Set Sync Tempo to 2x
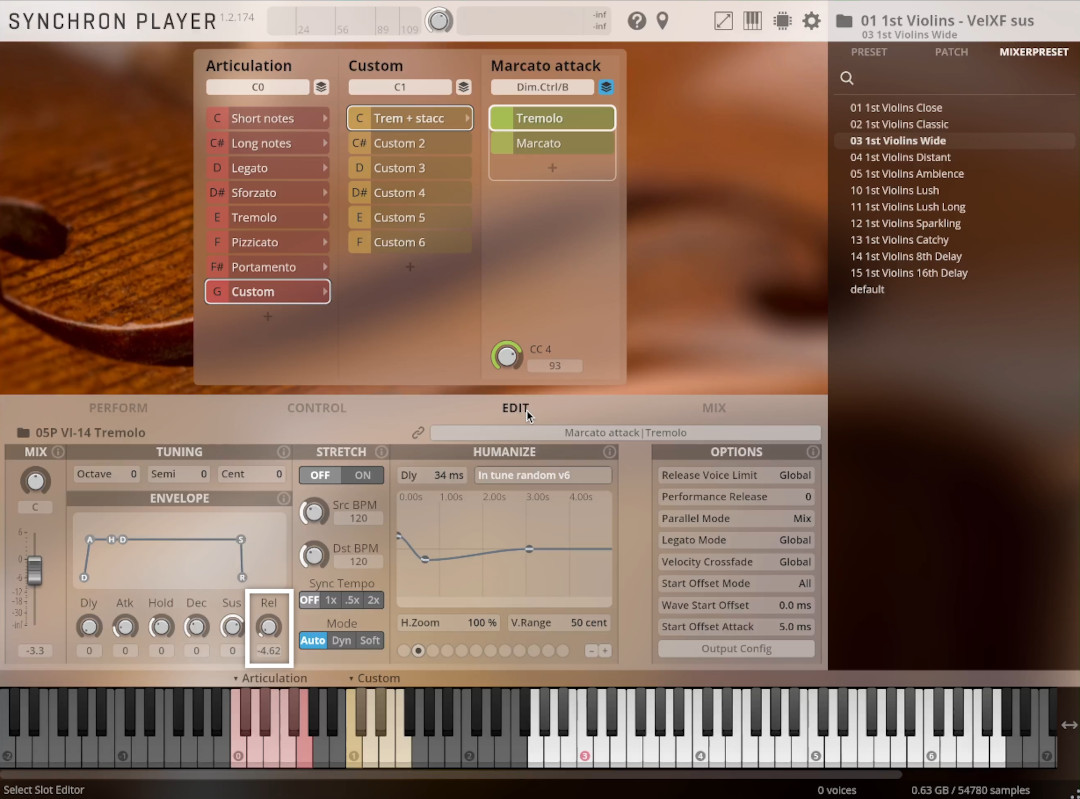 (373, 600)
